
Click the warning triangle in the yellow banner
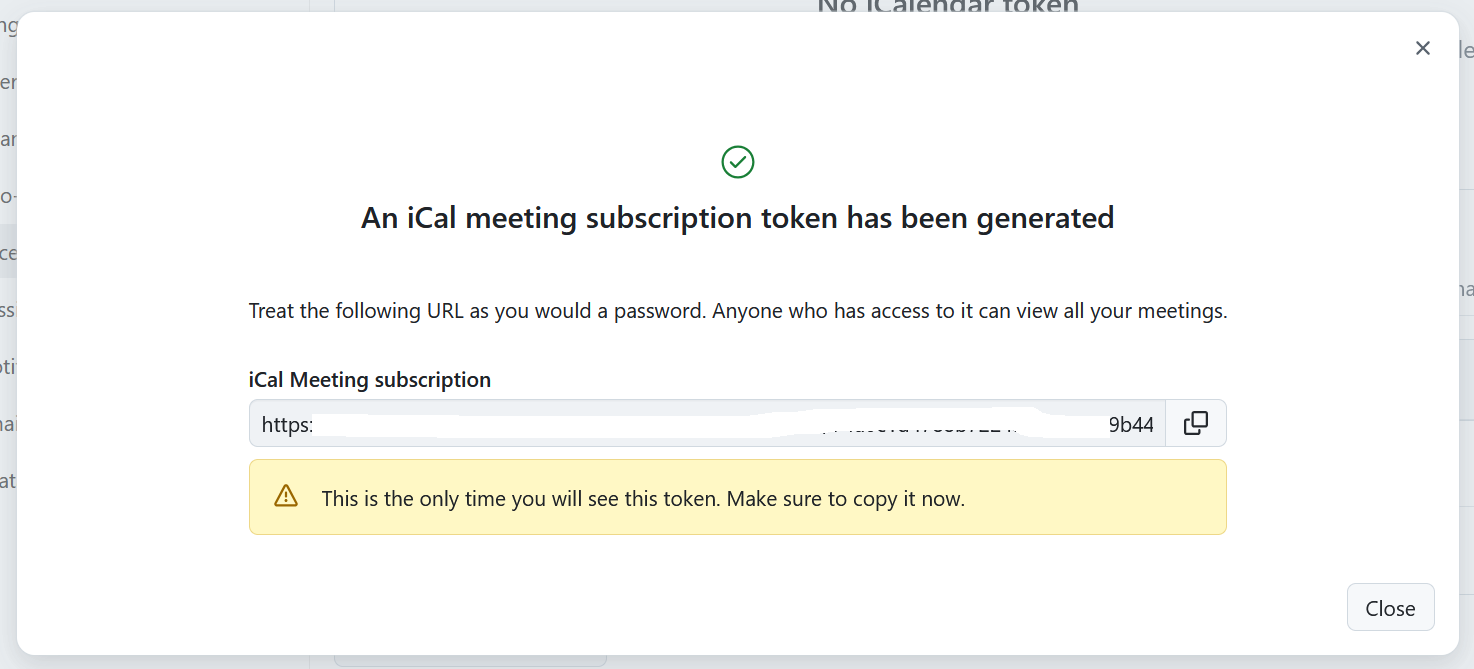(x=285, y=495)
